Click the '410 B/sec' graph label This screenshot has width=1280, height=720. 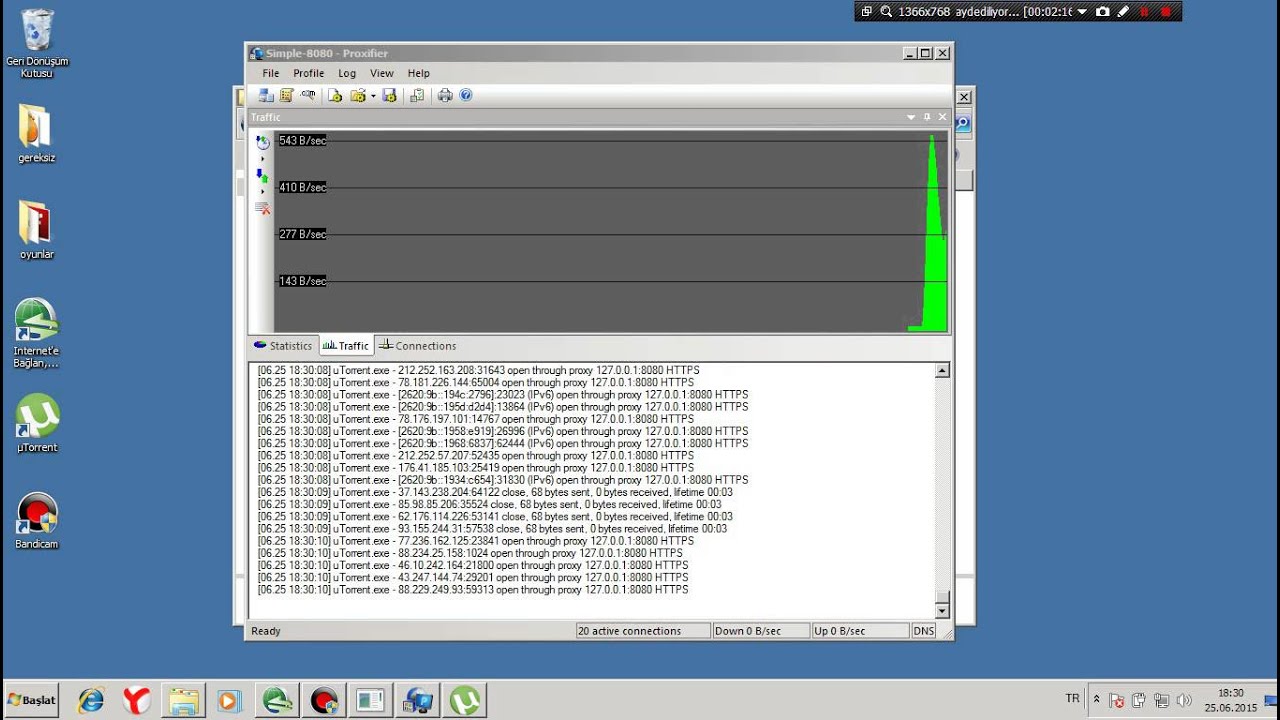tap(302, 188)
